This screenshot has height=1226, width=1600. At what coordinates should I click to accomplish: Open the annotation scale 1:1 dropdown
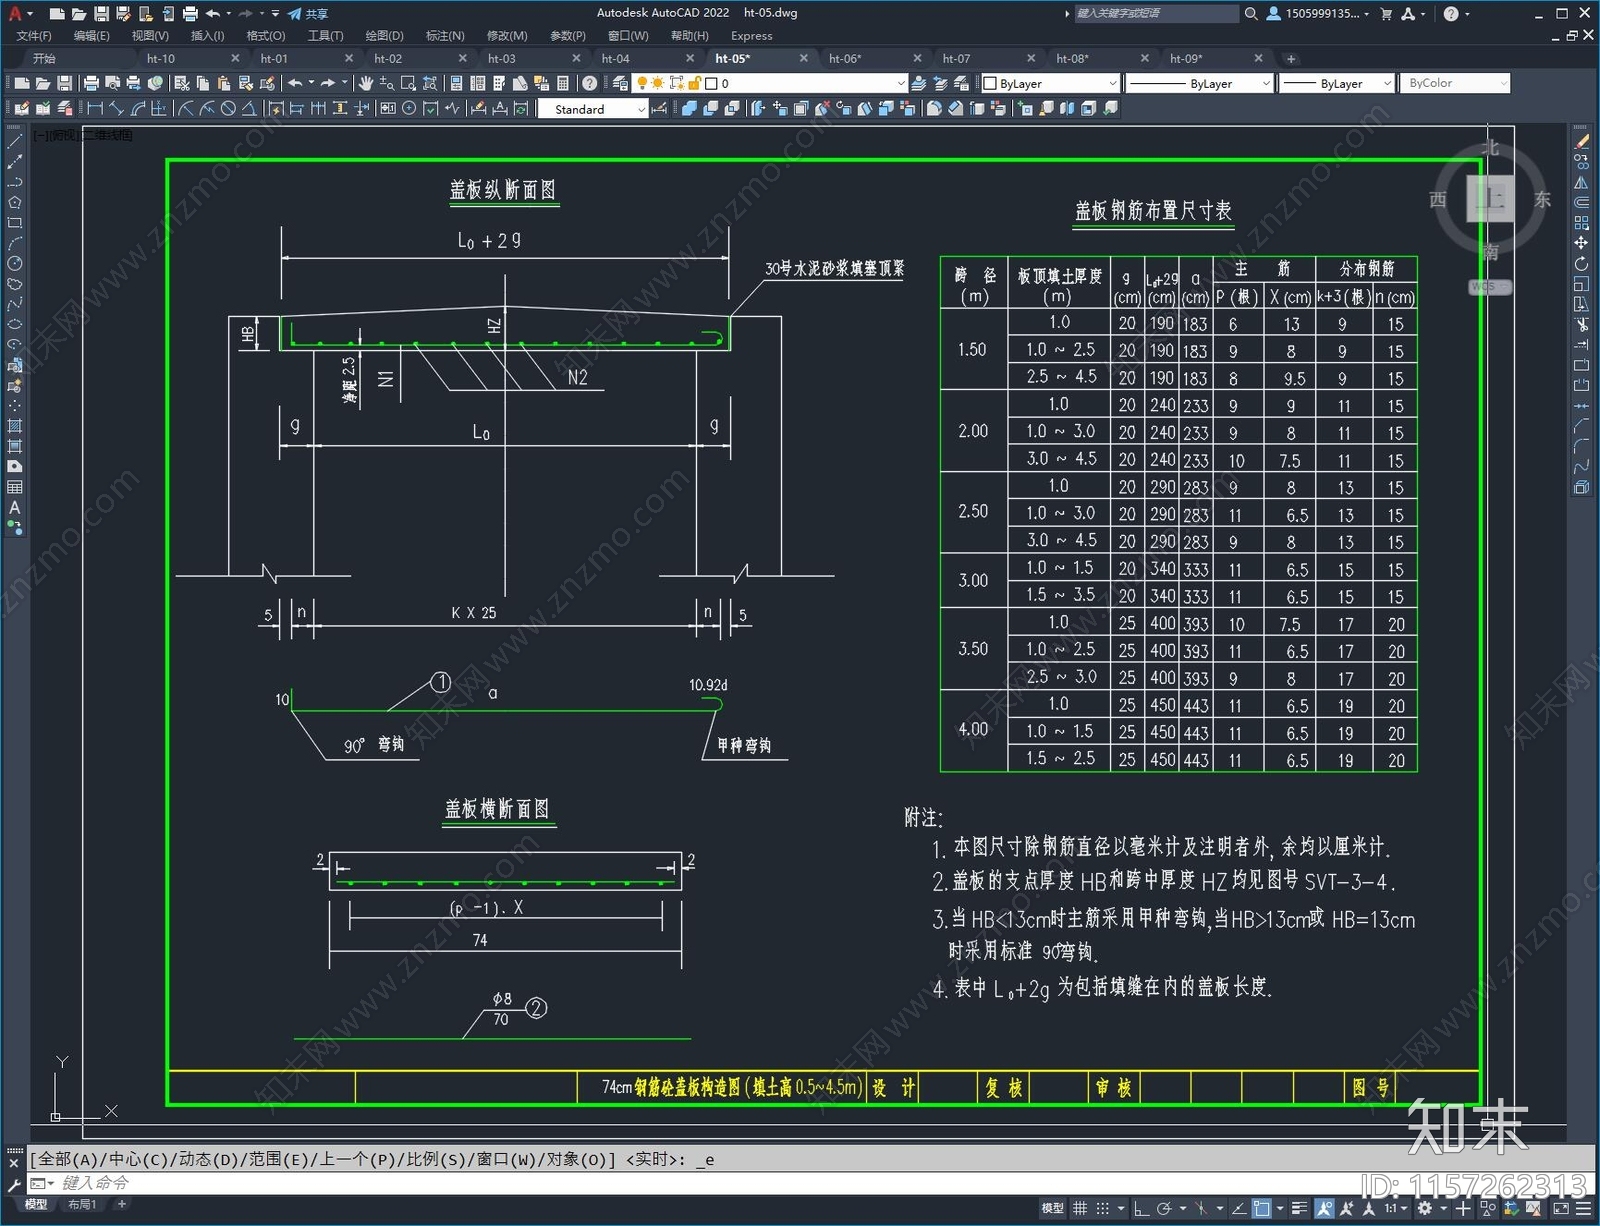click(1396, 1208)
